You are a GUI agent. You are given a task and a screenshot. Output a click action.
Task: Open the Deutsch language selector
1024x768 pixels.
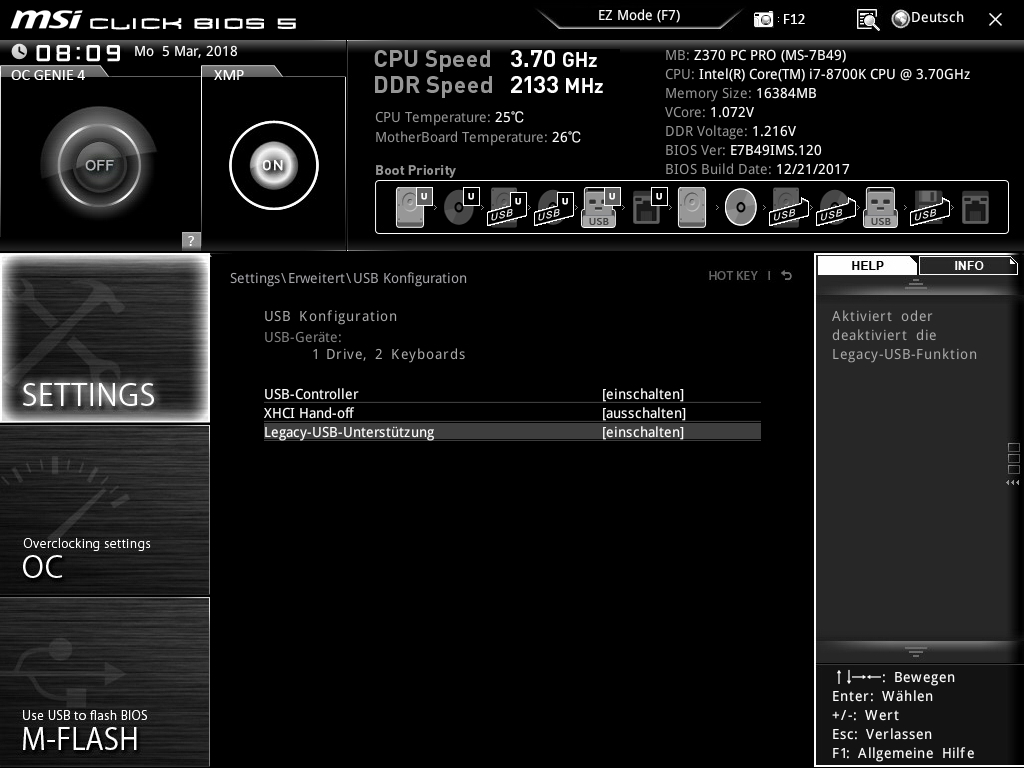(928, 18)
